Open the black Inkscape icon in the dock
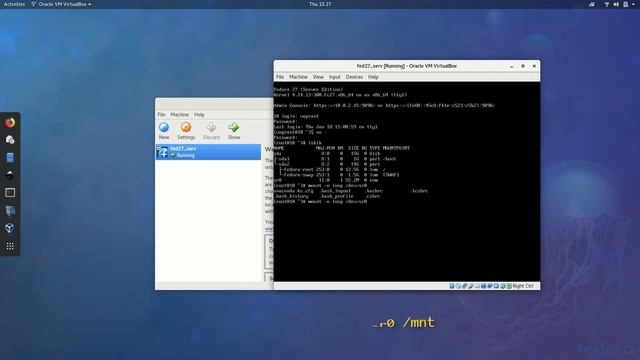The height and width of the screenshot is (360, 640). [x=10, y=175]
